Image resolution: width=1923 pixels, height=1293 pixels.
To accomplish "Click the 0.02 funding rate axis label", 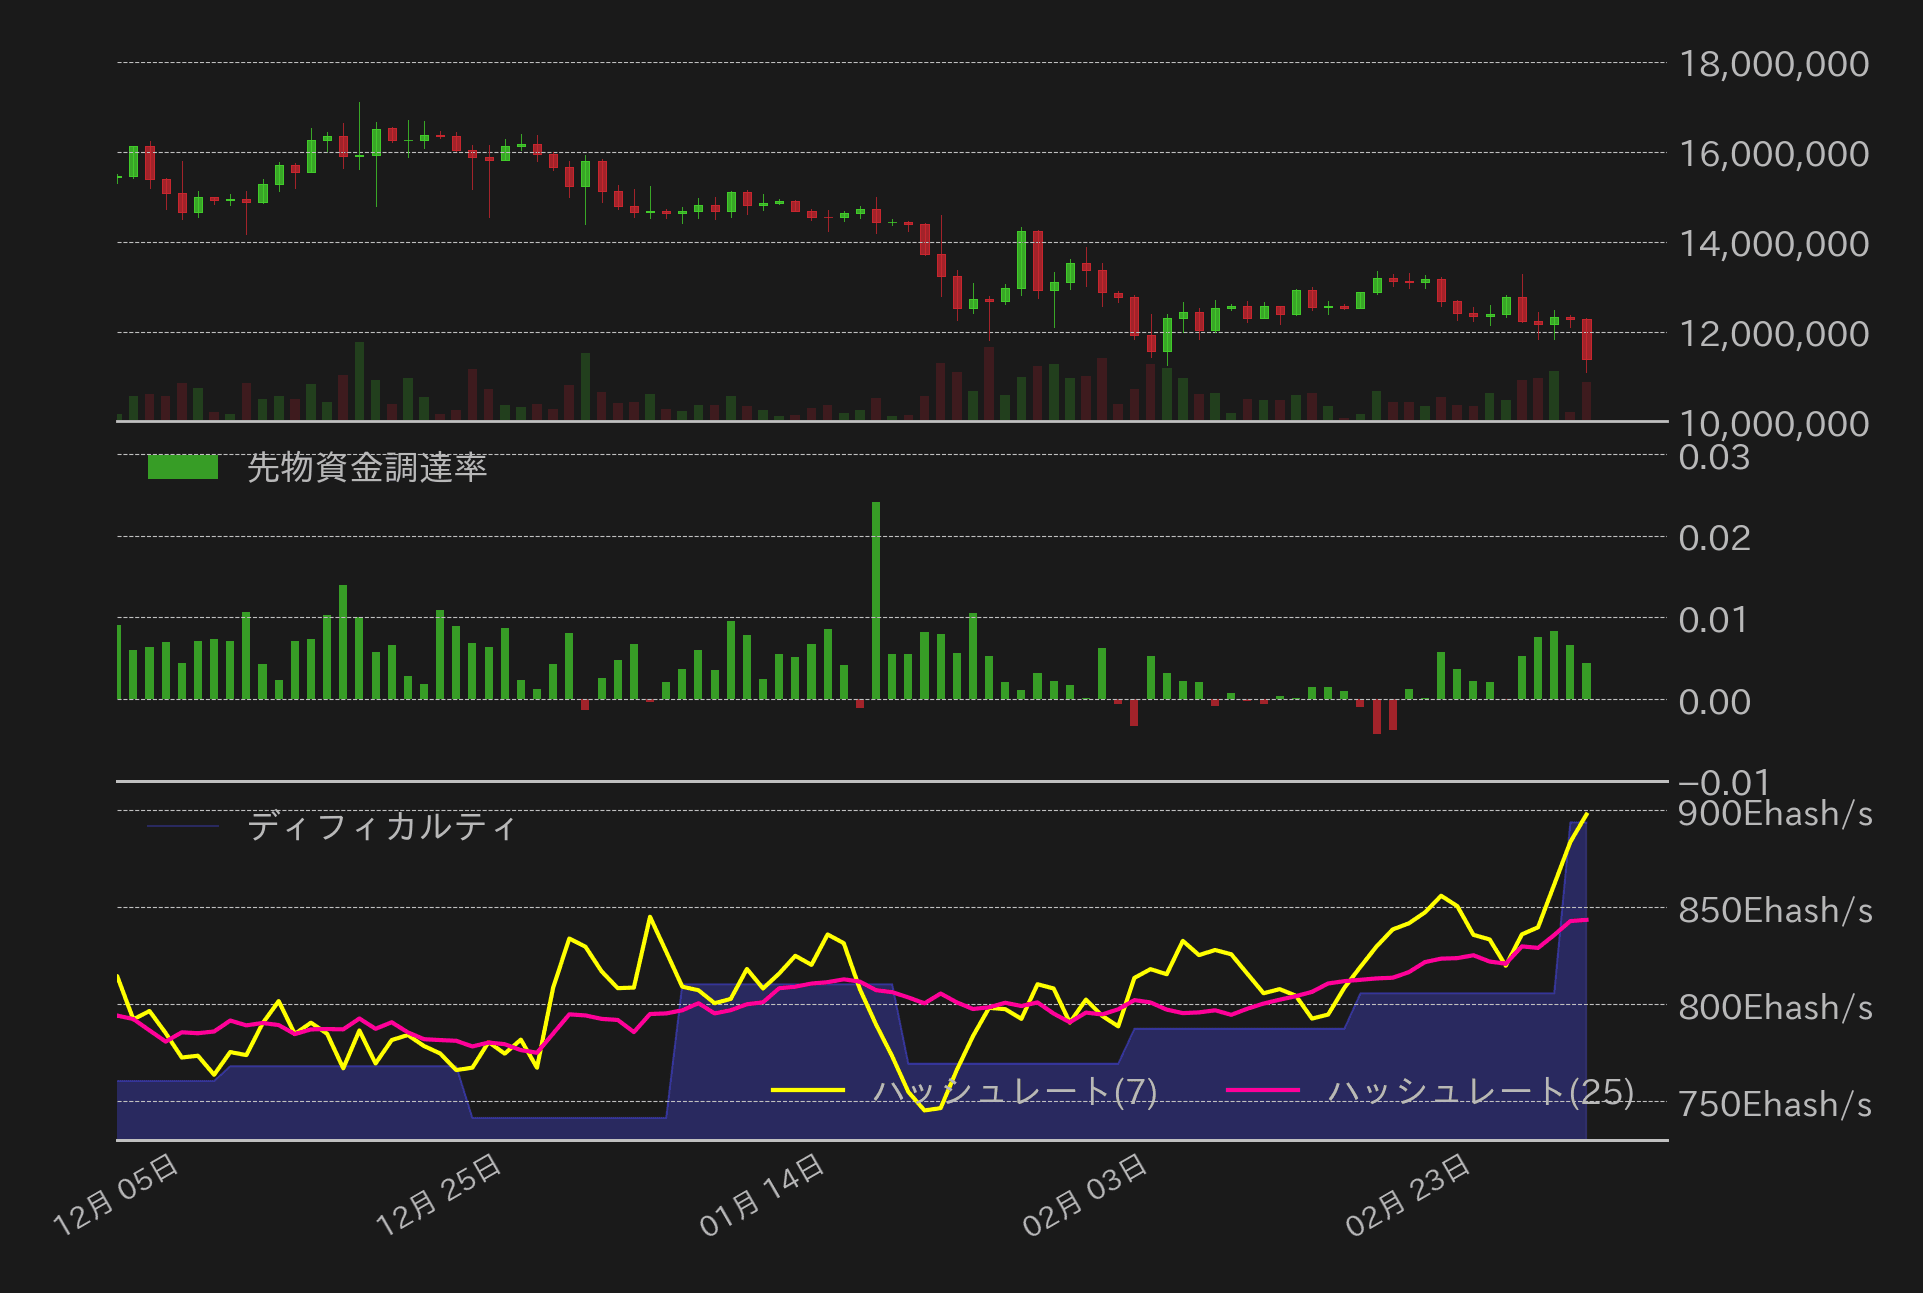I will tap(1714, 538).
